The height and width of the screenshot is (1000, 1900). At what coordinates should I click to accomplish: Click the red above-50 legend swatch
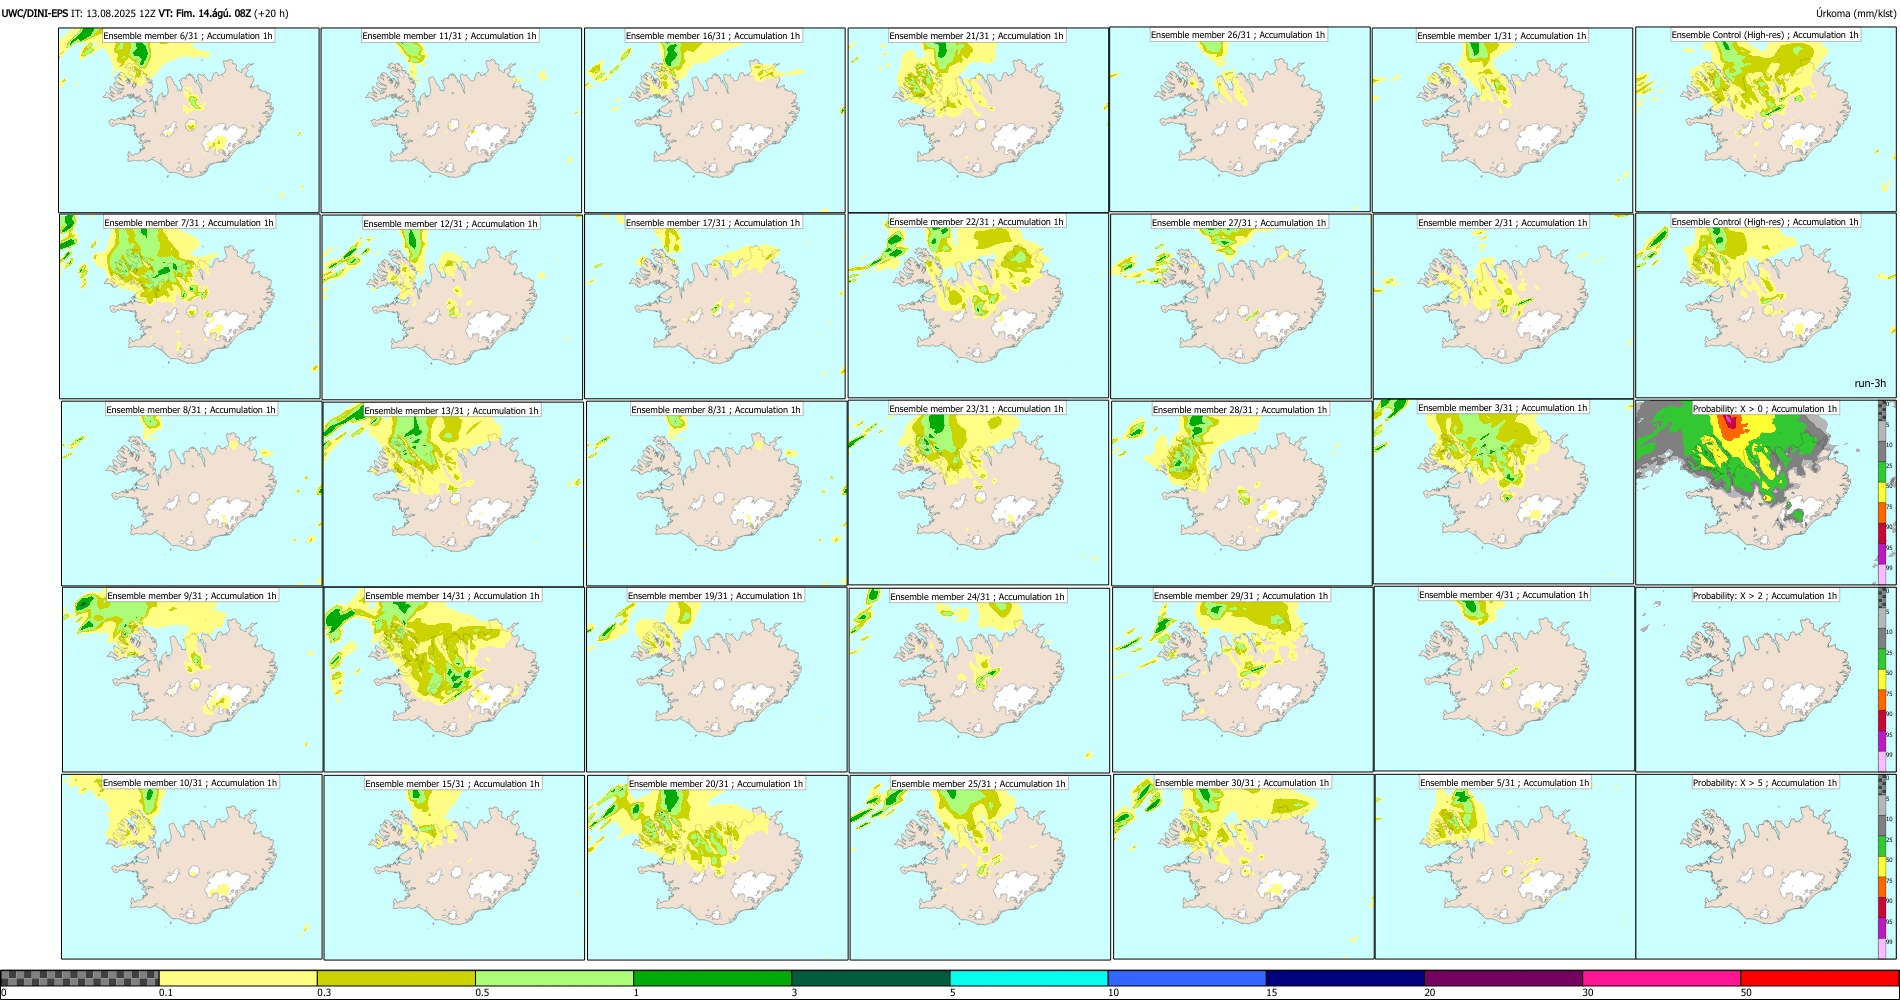1819,978
